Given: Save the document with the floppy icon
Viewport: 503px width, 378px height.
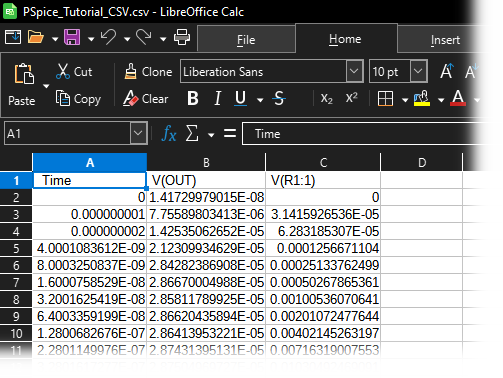Looking at the screenshot, I should (x=72, y=37).
